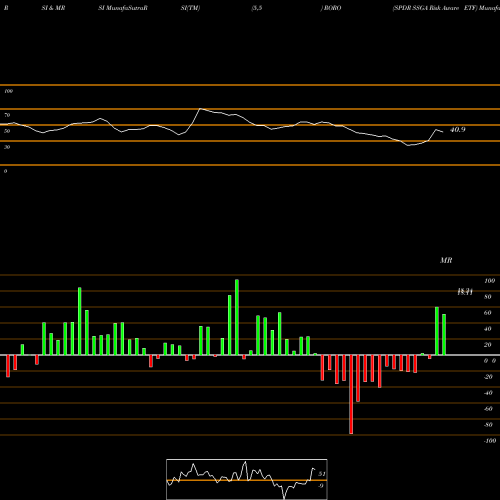Screen dimensions: 500x500
Task: Click the ") BORO" ticker text
Action: (331, 8)
